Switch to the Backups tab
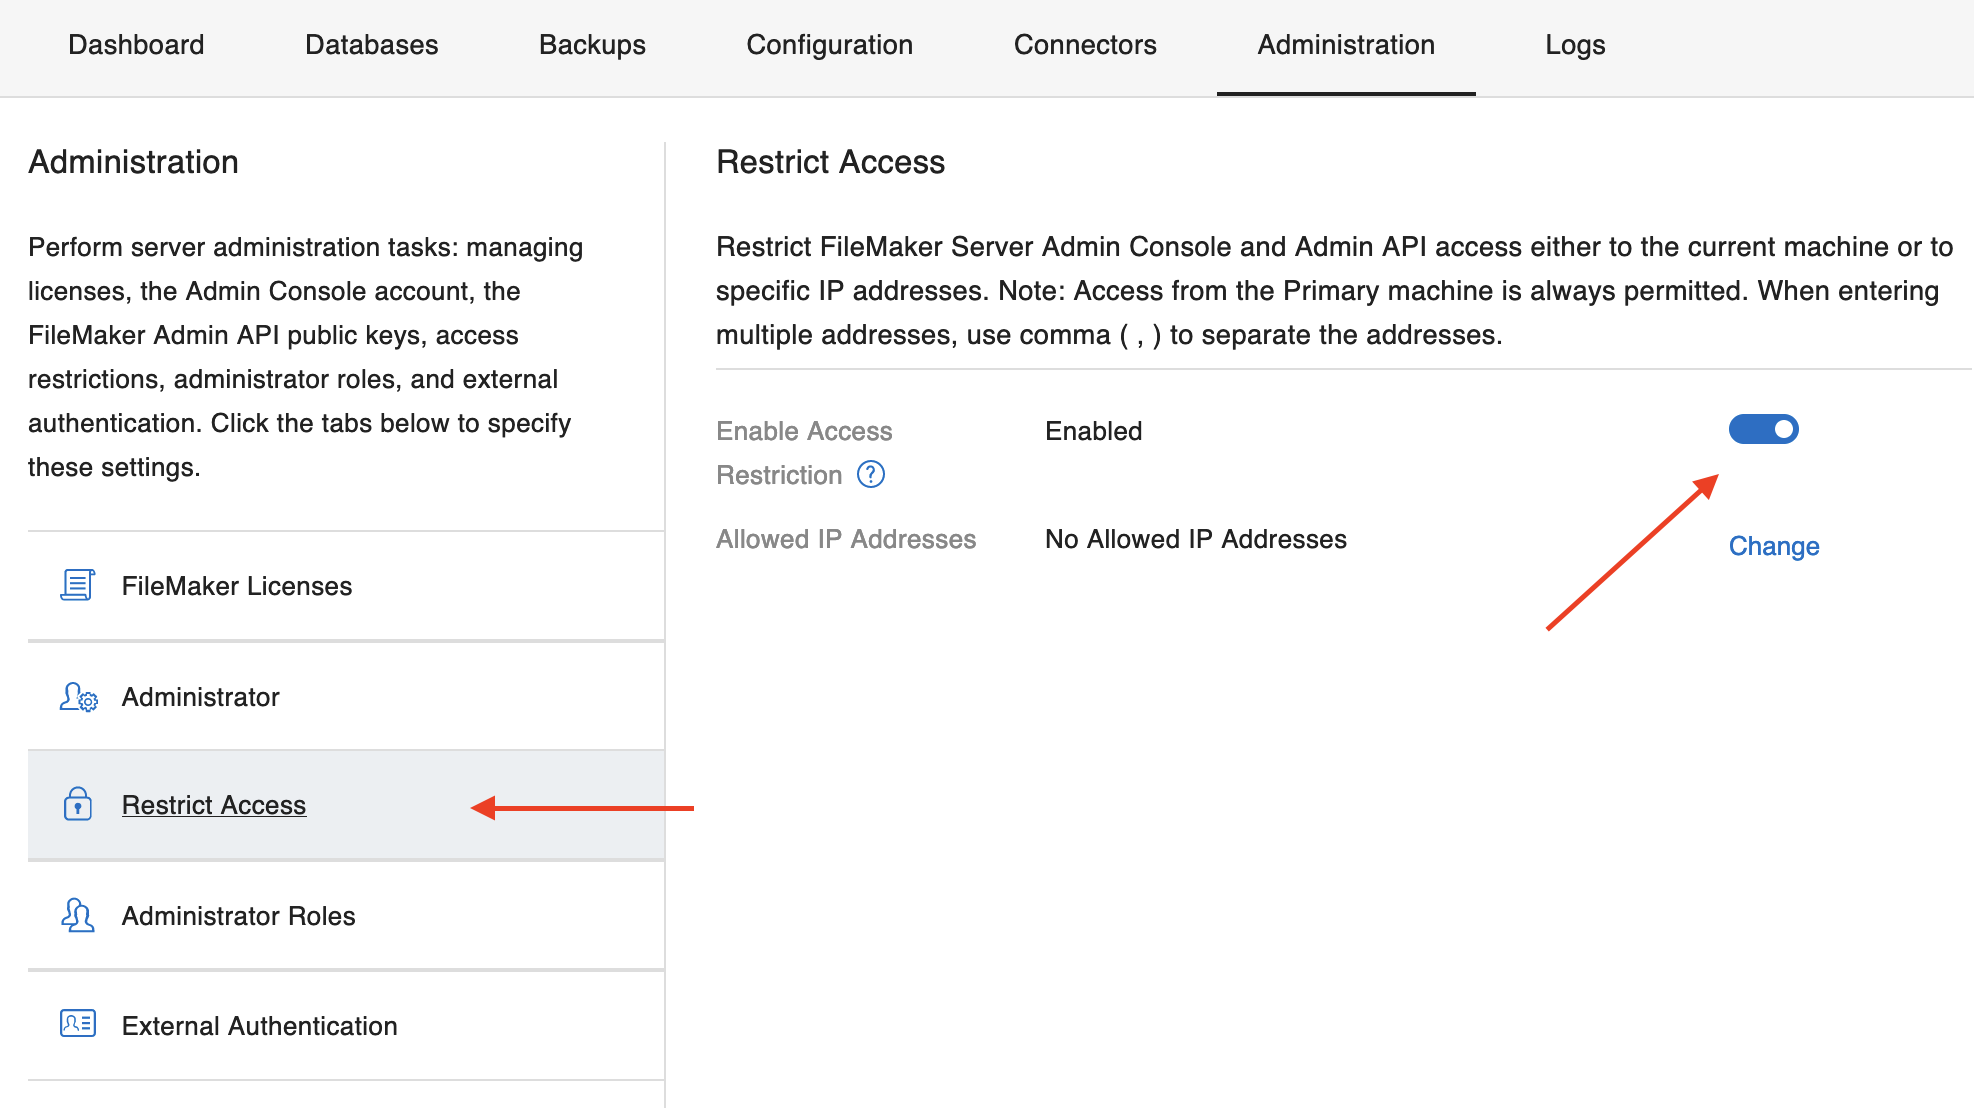This screenshot has height=1108, width=1974. pyautogui.click(x=591, y=45)
